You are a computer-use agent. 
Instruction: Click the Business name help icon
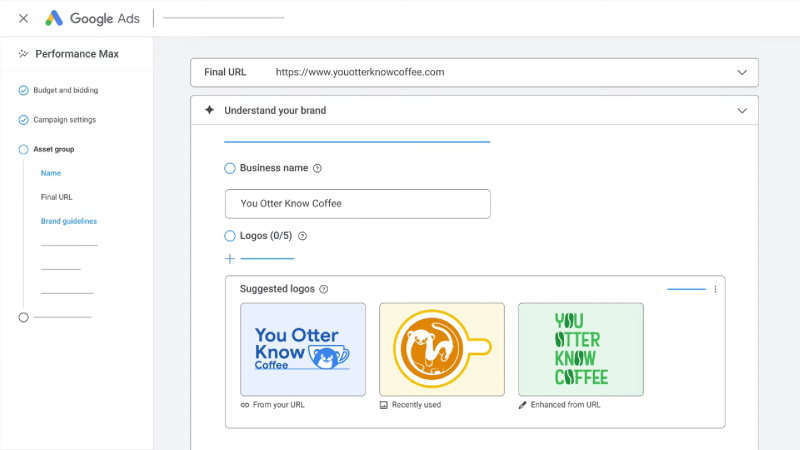[317, 169]
